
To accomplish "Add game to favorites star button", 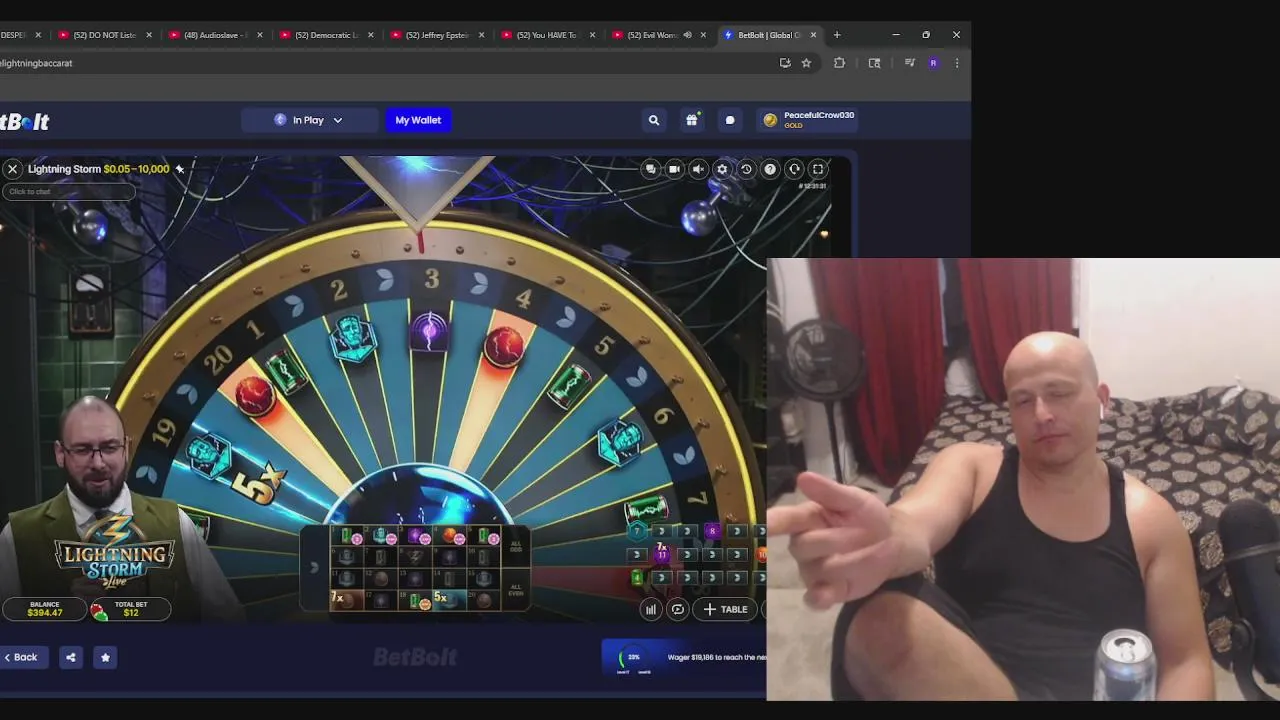I will (105, 657).
